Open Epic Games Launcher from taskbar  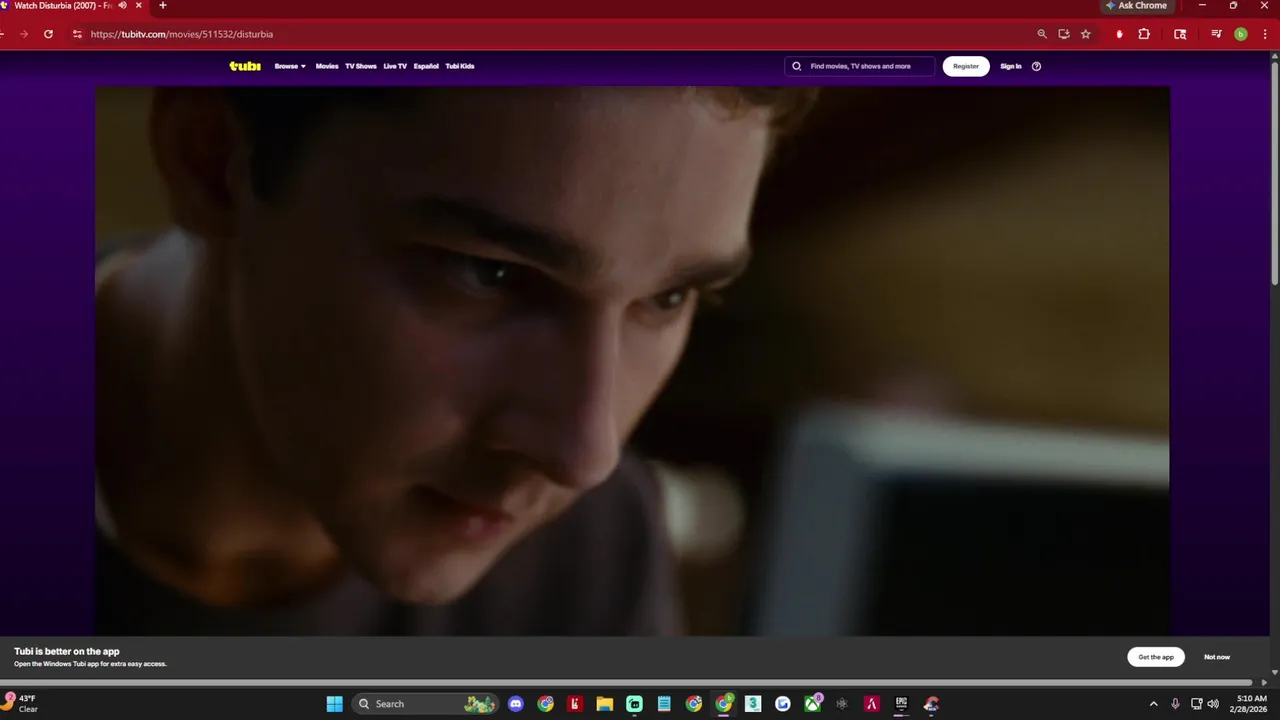[901, 704]
